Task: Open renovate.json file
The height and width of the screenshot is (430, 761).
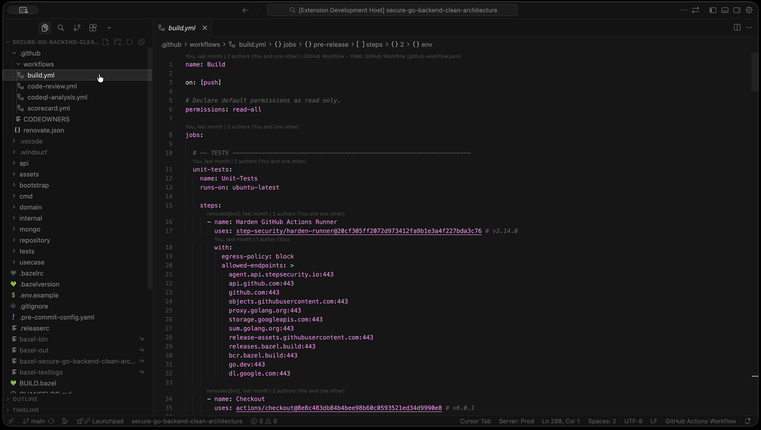Action: (78, 130)
